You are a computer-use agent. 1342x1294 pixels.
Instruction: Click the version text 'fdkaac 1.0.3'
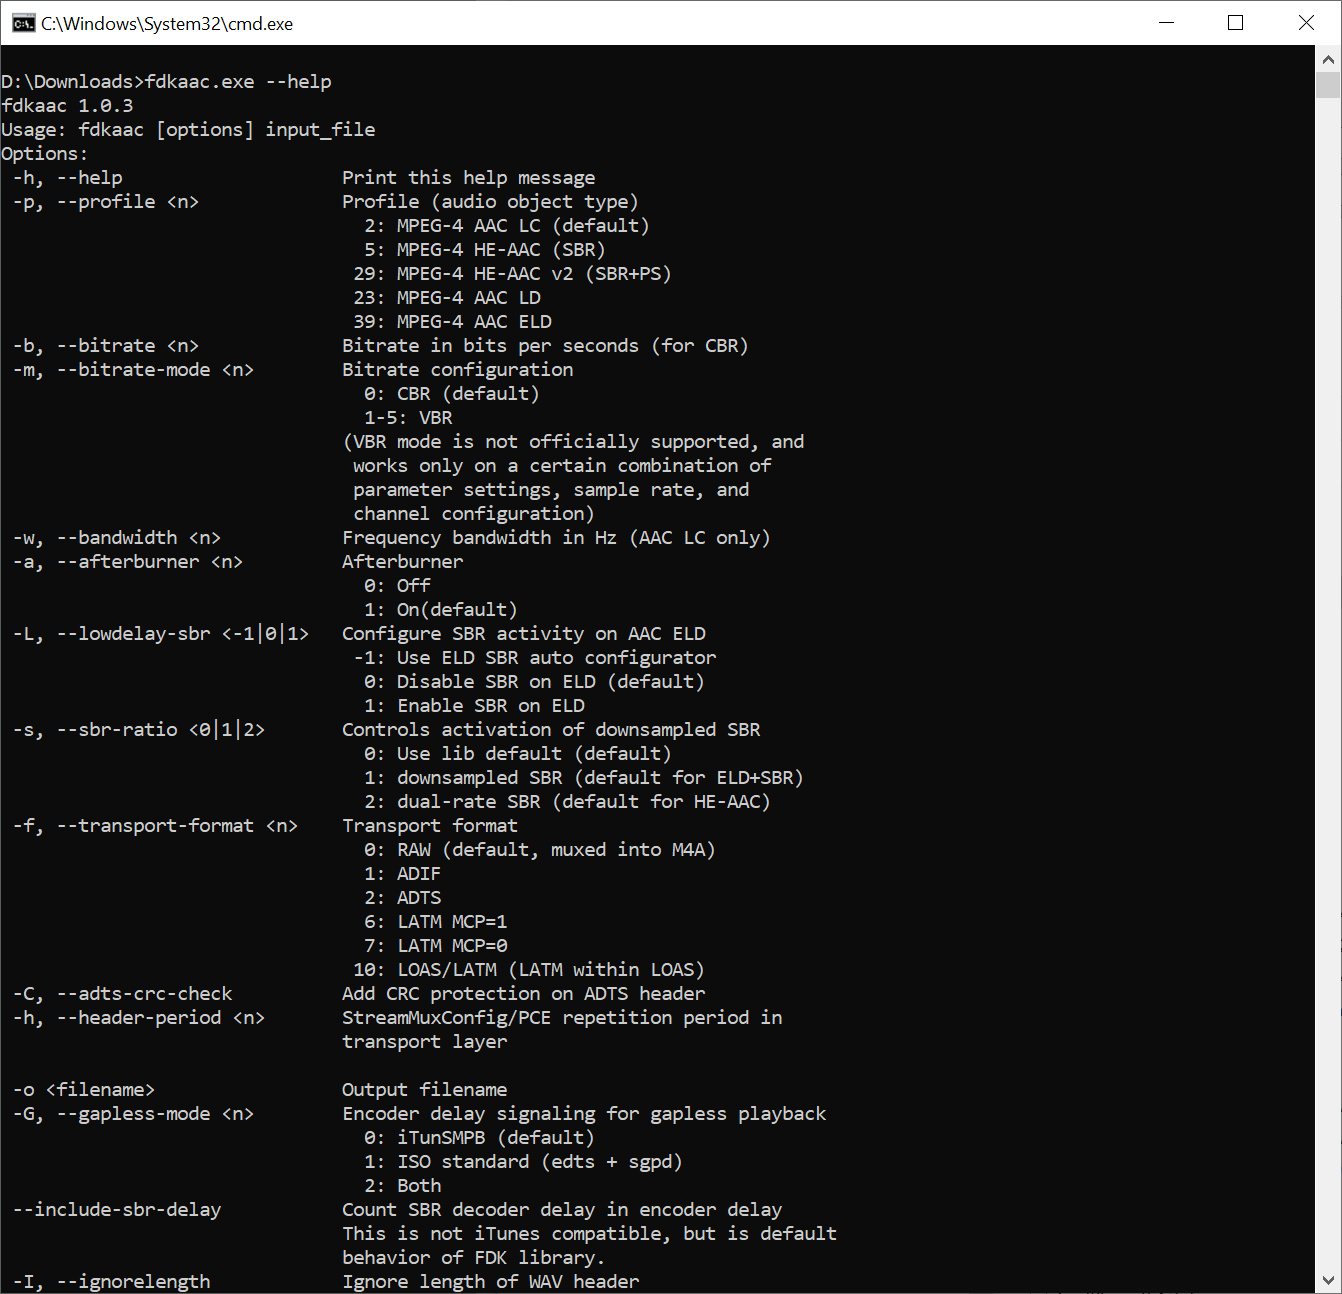pos(67,106)
